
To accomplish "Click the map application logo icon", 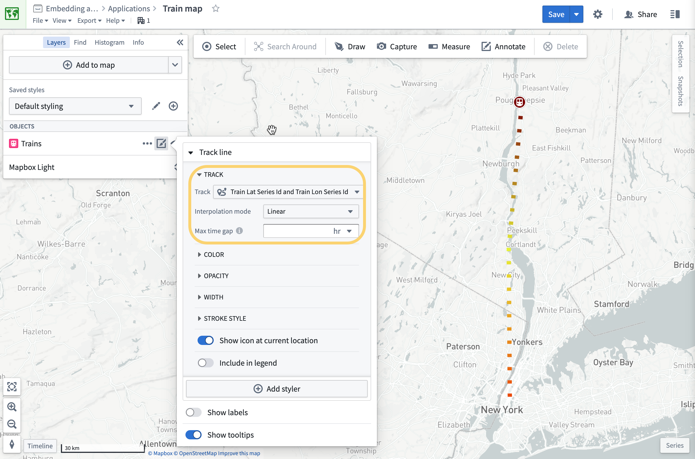I will pyautogui.click(x=12, y=14).
